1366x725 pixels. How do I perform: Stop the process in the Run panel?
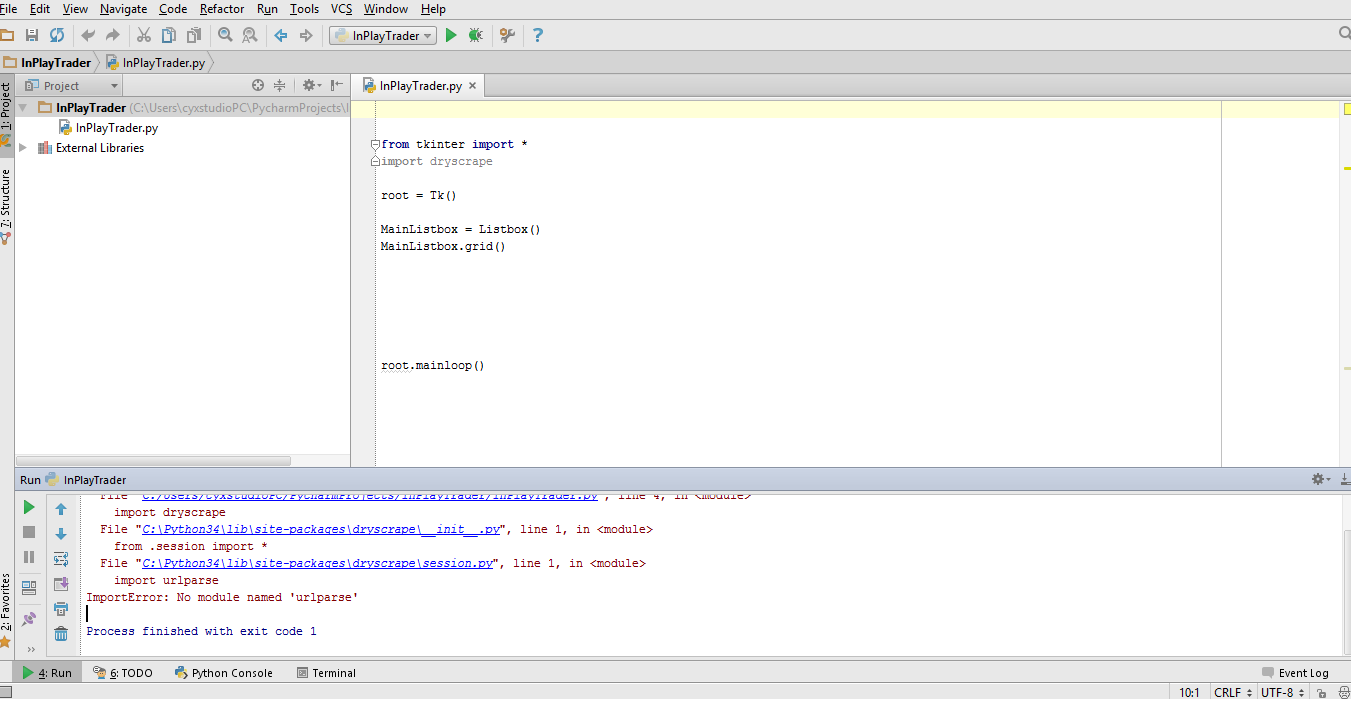29,532
